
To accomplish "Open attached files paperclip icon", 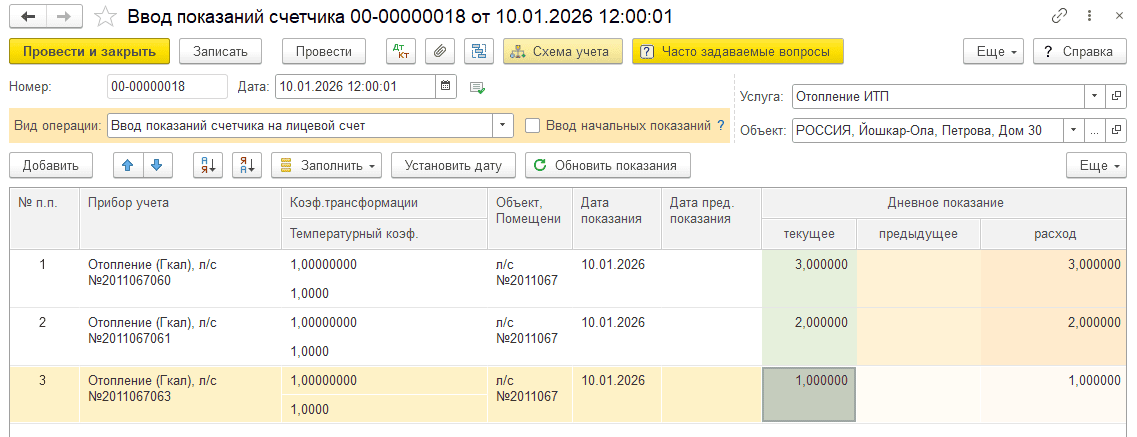I will click(439, 51).
